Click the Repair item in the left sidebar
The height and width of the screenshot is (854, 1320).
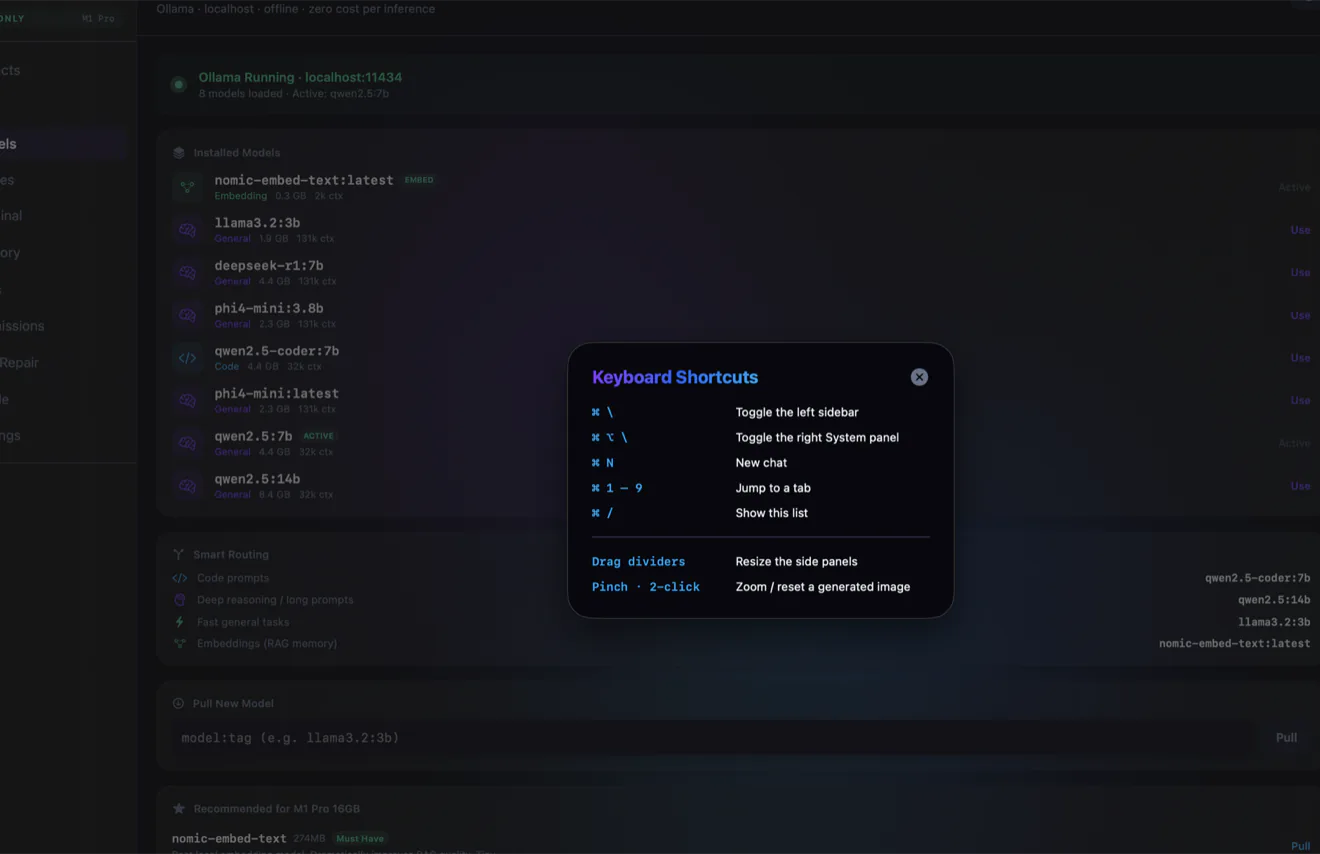point(19,362)
